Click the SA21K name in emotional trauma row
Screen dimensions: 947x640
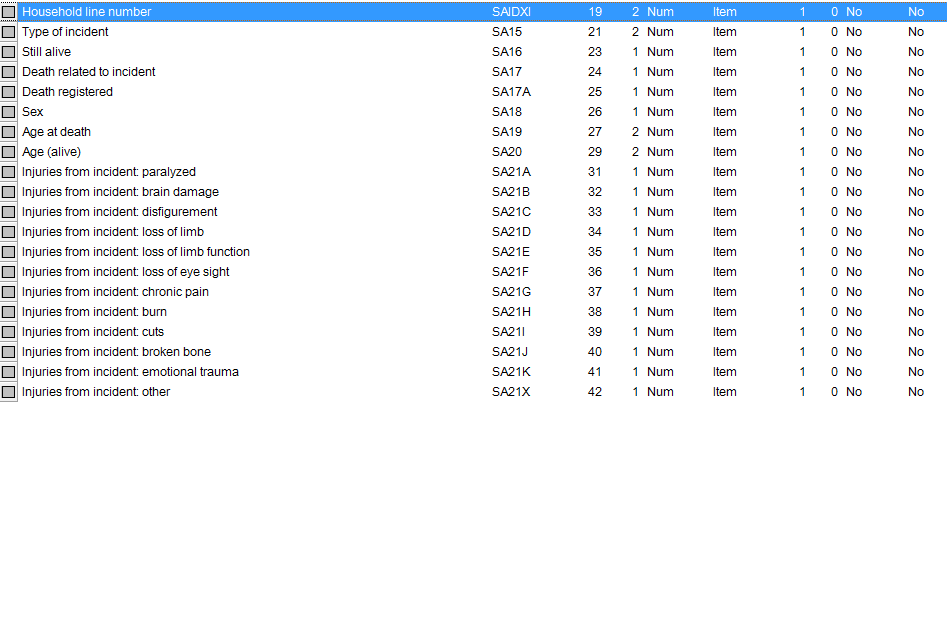pyautogui.click(x=511, y=372)
